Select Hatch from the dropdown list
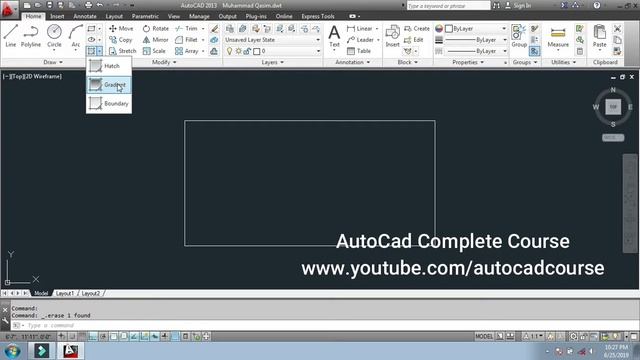This screenshot has width=640, height=360. [x=109, y=66]
